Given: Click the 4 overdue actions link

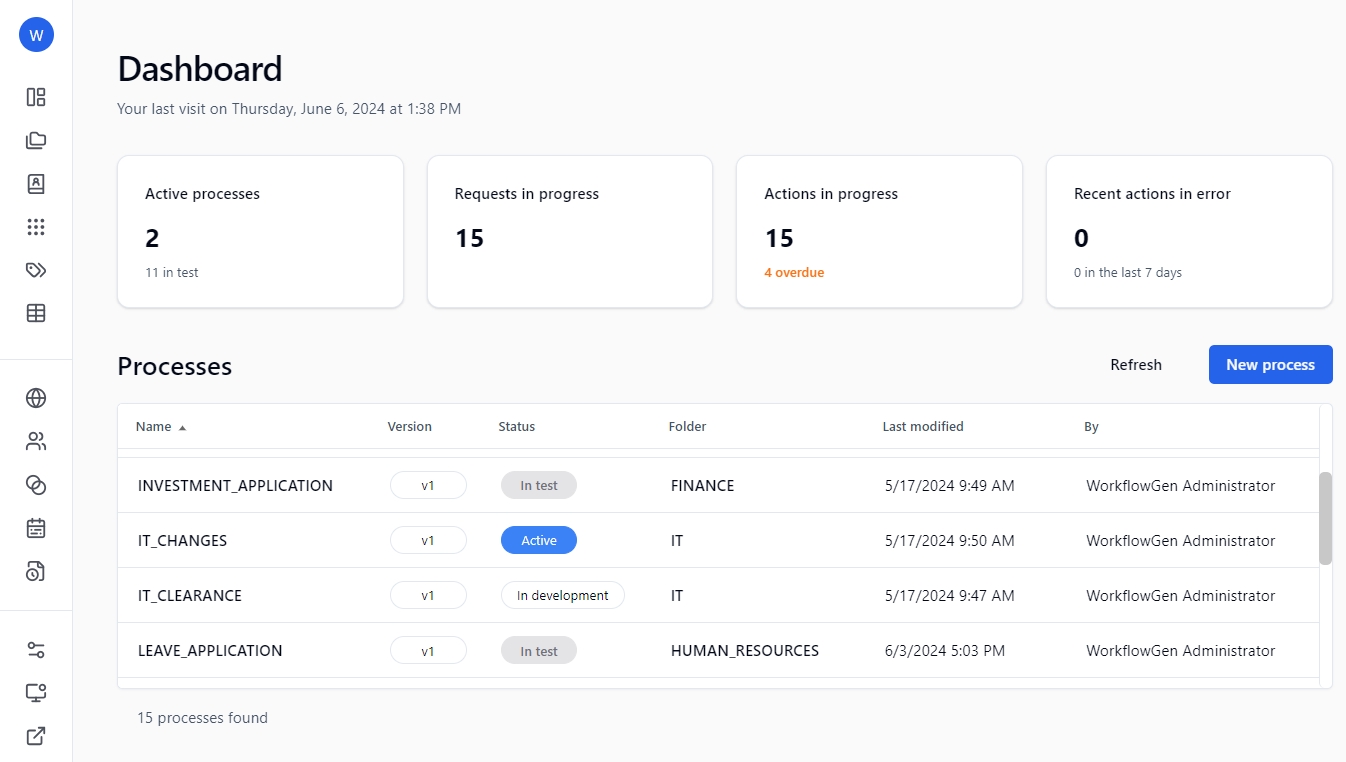Looking at the screenshot, I should pyautogui.click(x=794, y=272).
